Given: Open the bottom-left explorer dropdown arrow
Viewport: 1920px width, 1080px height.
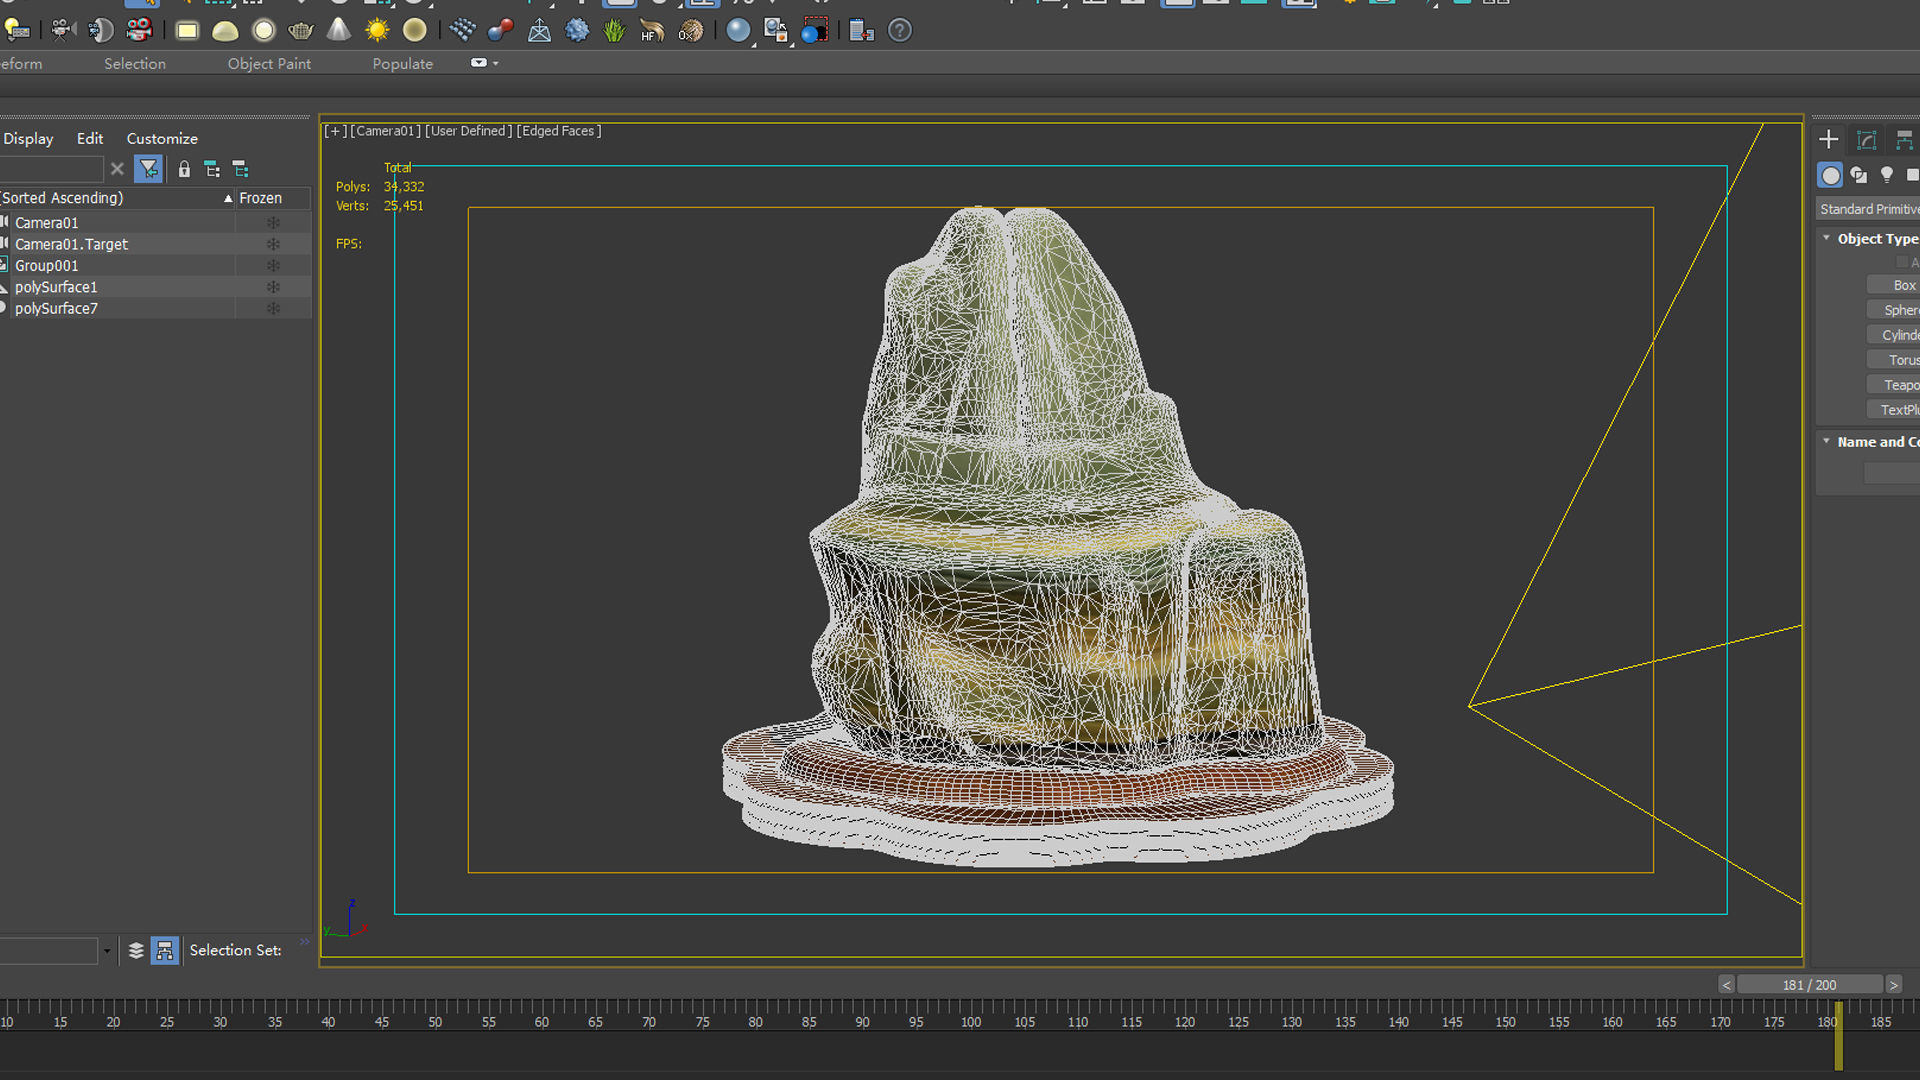Looking at the screenshot, I should 107,951.
